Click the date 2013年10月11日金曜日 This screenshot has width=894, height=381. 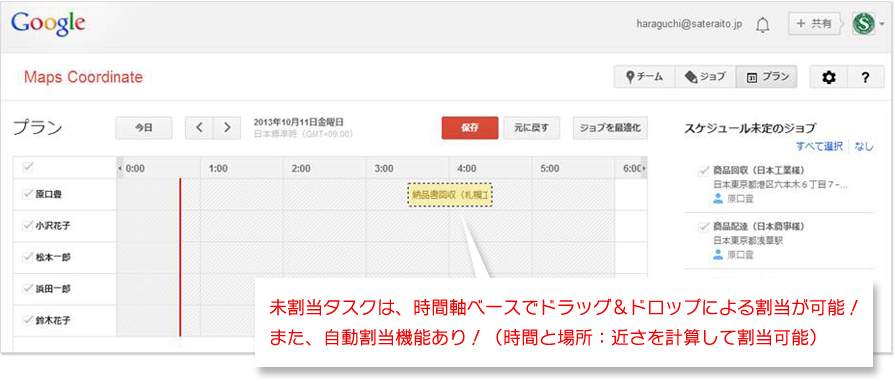pos(299,123)
